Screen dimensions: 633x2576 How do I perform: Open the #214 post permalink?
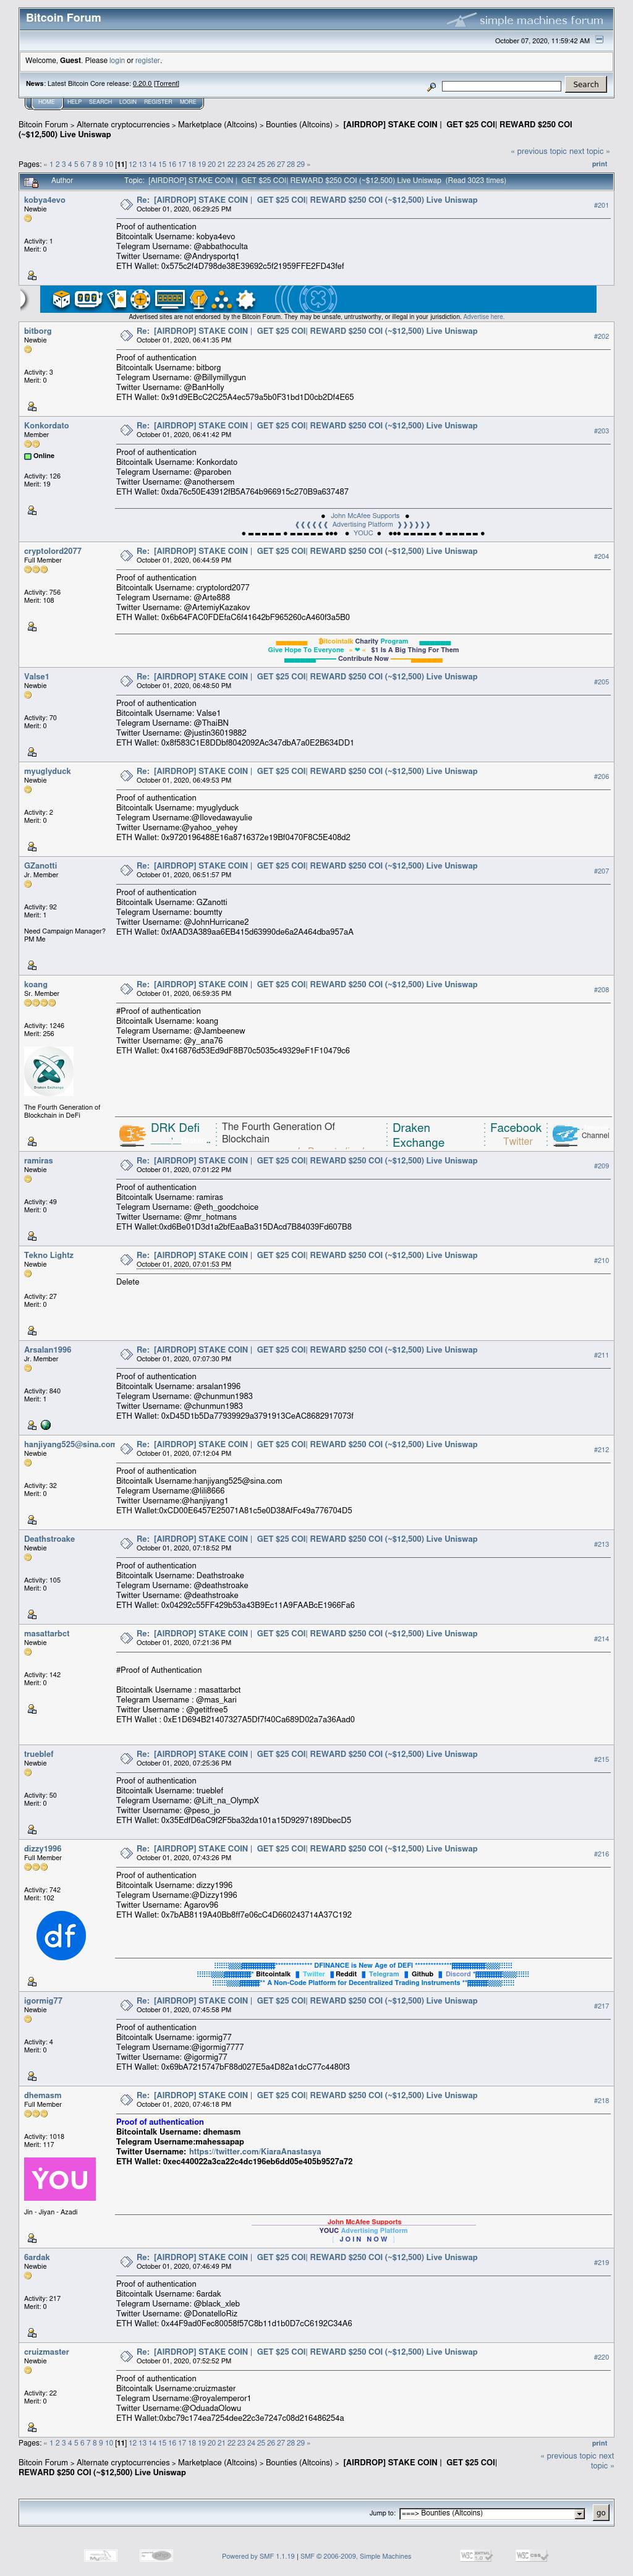601,1639
